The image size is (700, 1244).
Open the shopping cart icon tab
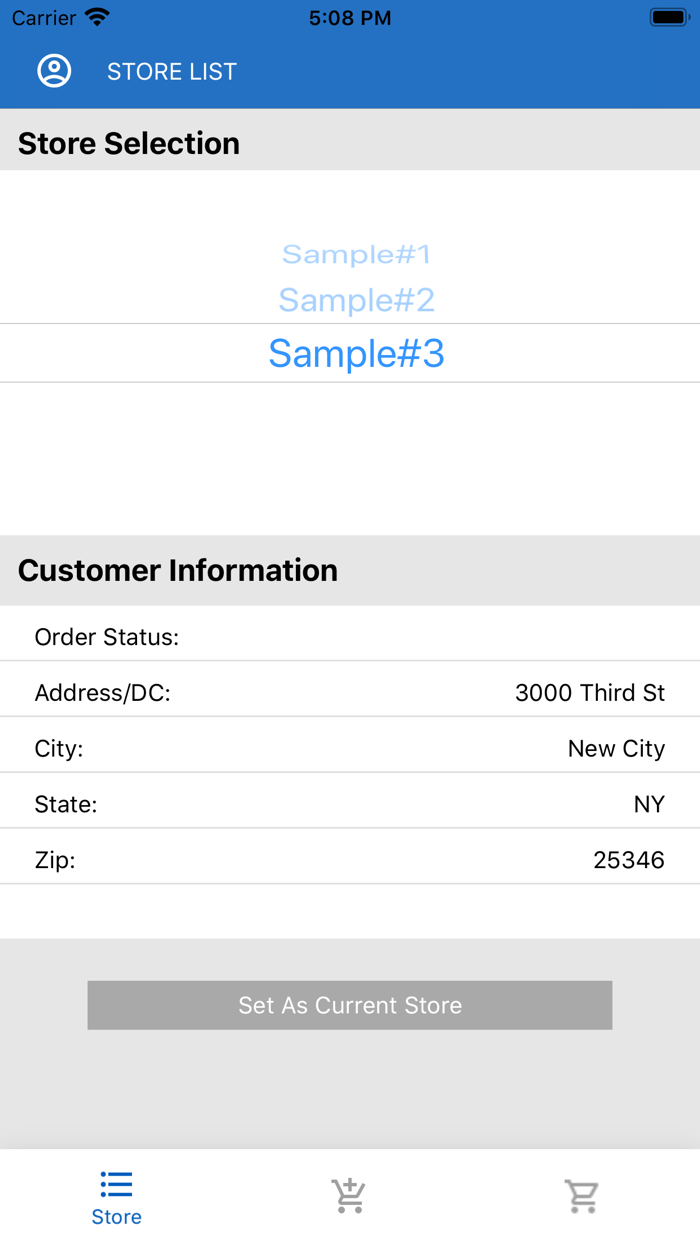[x=581, y=1196]
